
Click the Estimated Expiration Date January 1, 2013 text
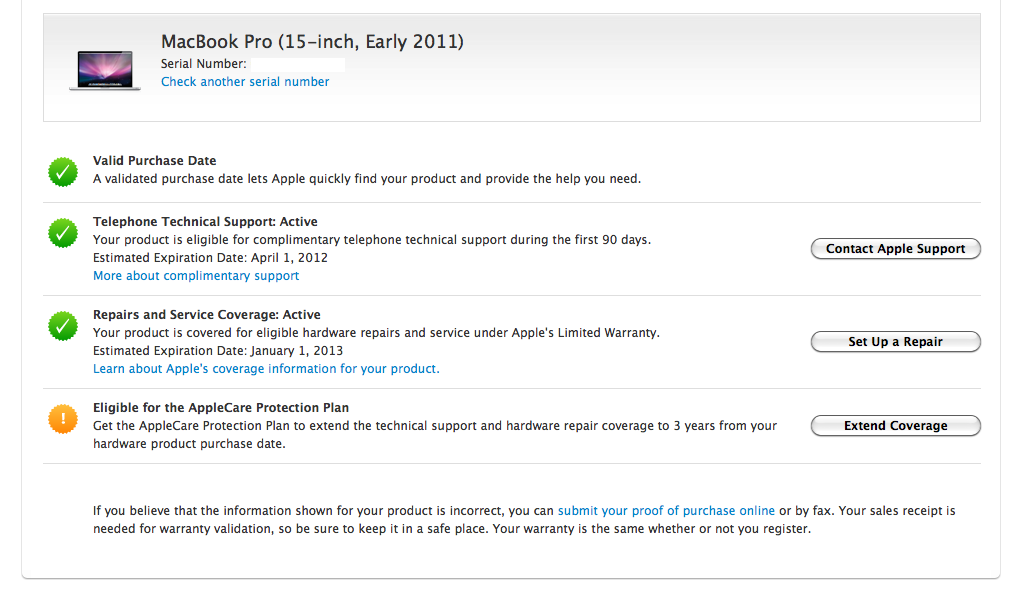(x=218, y=351)
